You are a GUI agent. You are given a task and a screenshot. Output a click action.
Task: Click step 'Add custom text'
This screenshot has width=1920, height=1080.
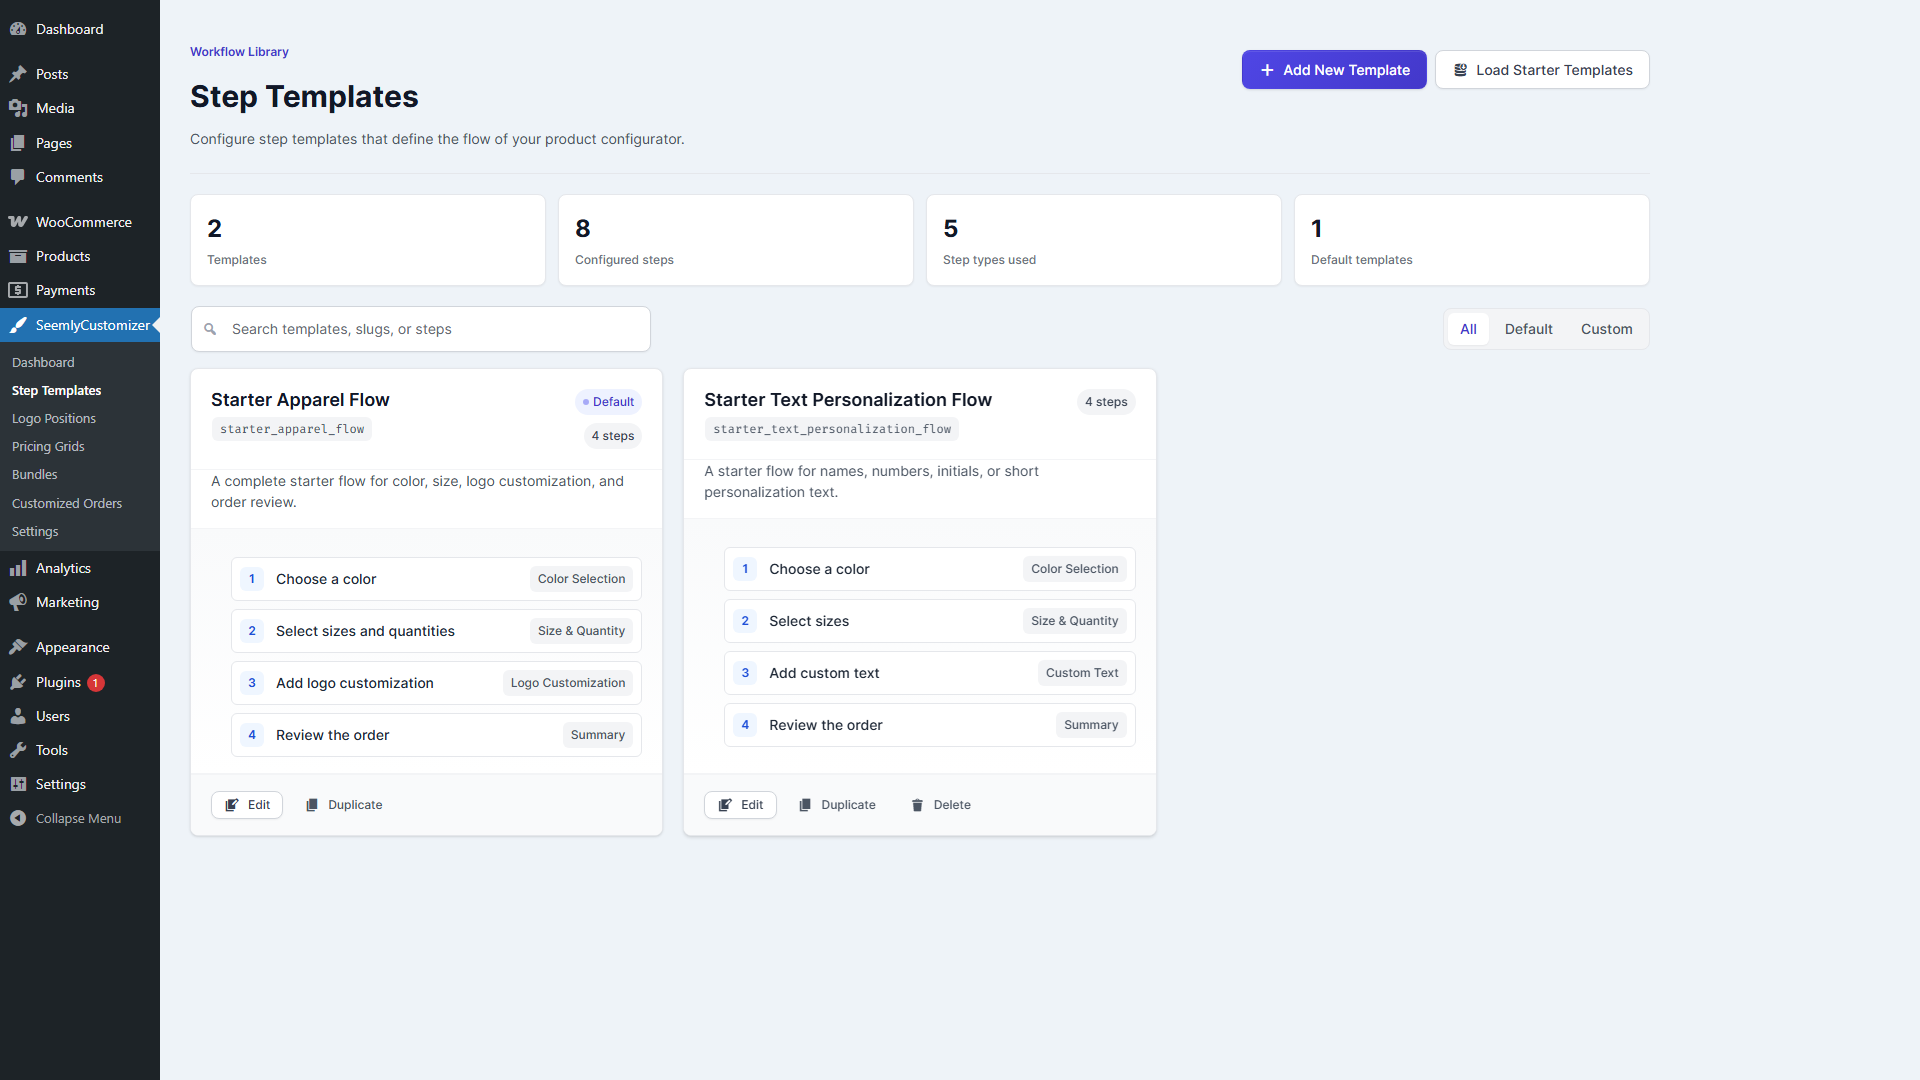(x=930, y=673)
